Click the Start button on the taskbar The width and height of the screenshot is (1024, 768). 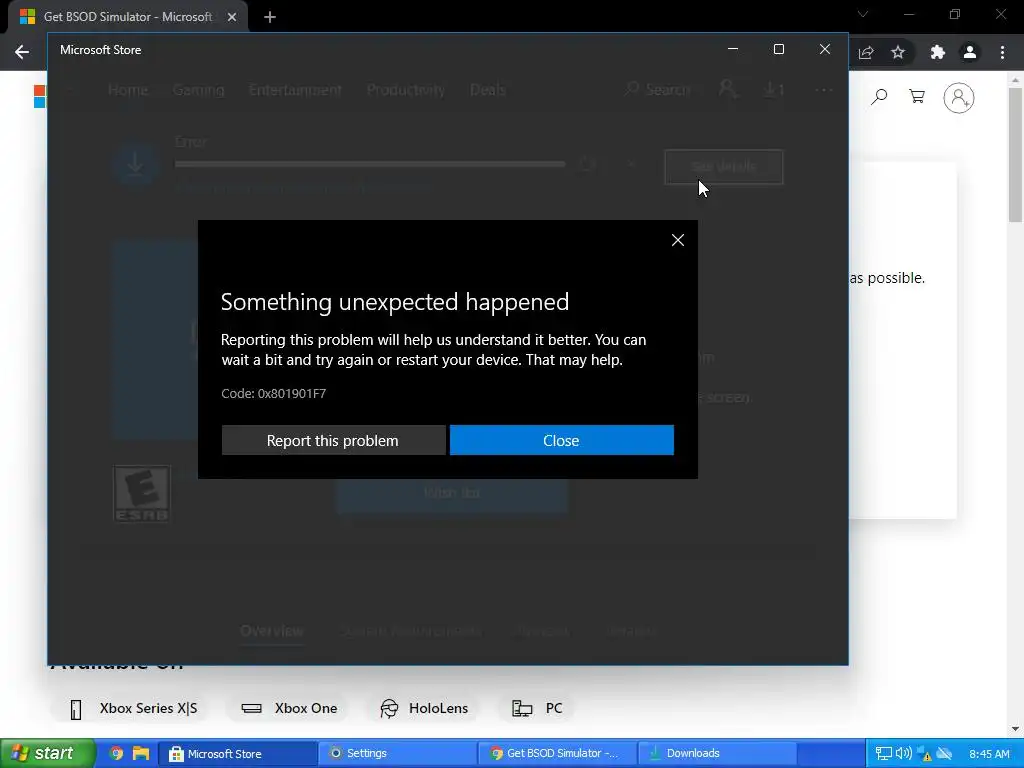pos(47,754)
